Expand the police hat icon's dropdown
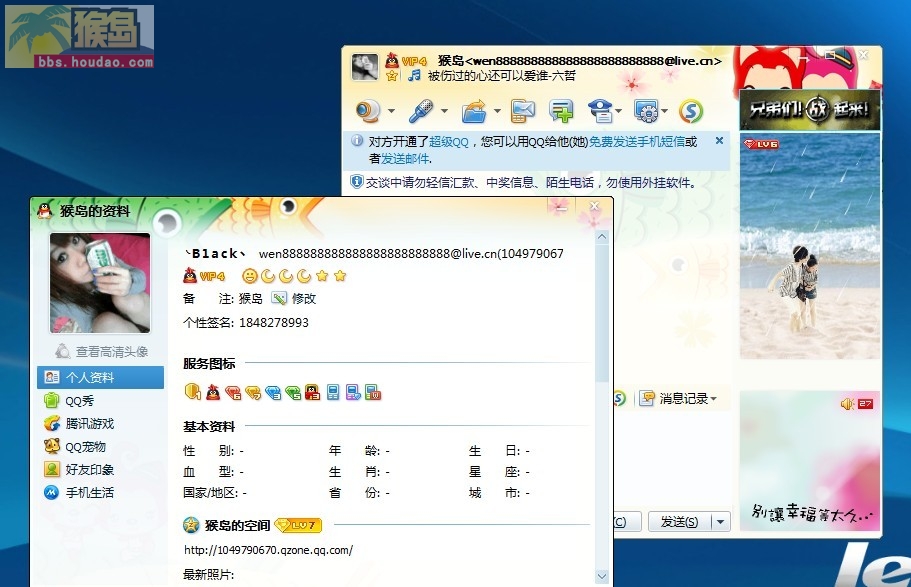Image resolution: width=911 pixels, height=587 pixels. (619, 110)
